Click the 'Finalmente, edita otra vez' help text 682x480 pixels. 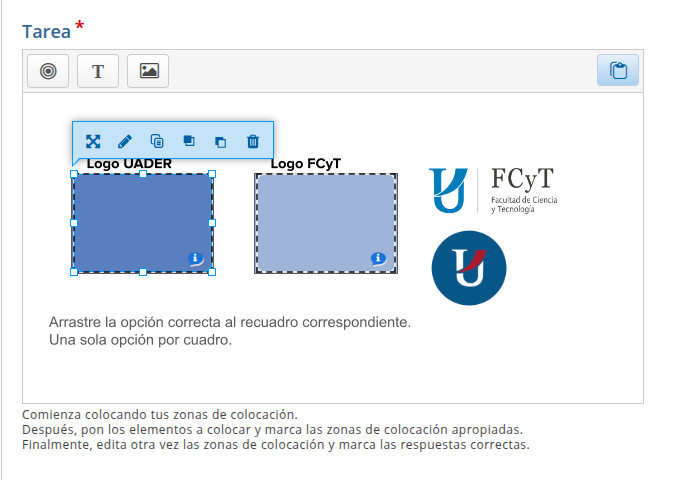click(x=276, y=445)
